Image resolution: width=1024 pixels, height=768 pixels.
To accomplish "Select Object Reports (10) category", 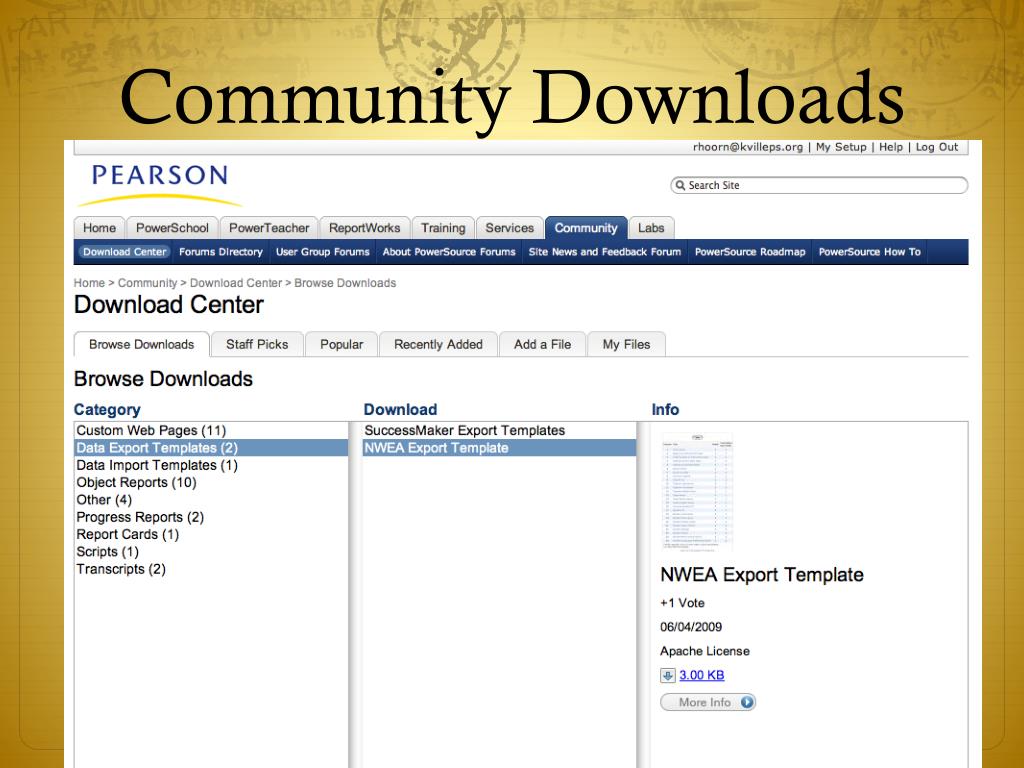I will (211, 483).
